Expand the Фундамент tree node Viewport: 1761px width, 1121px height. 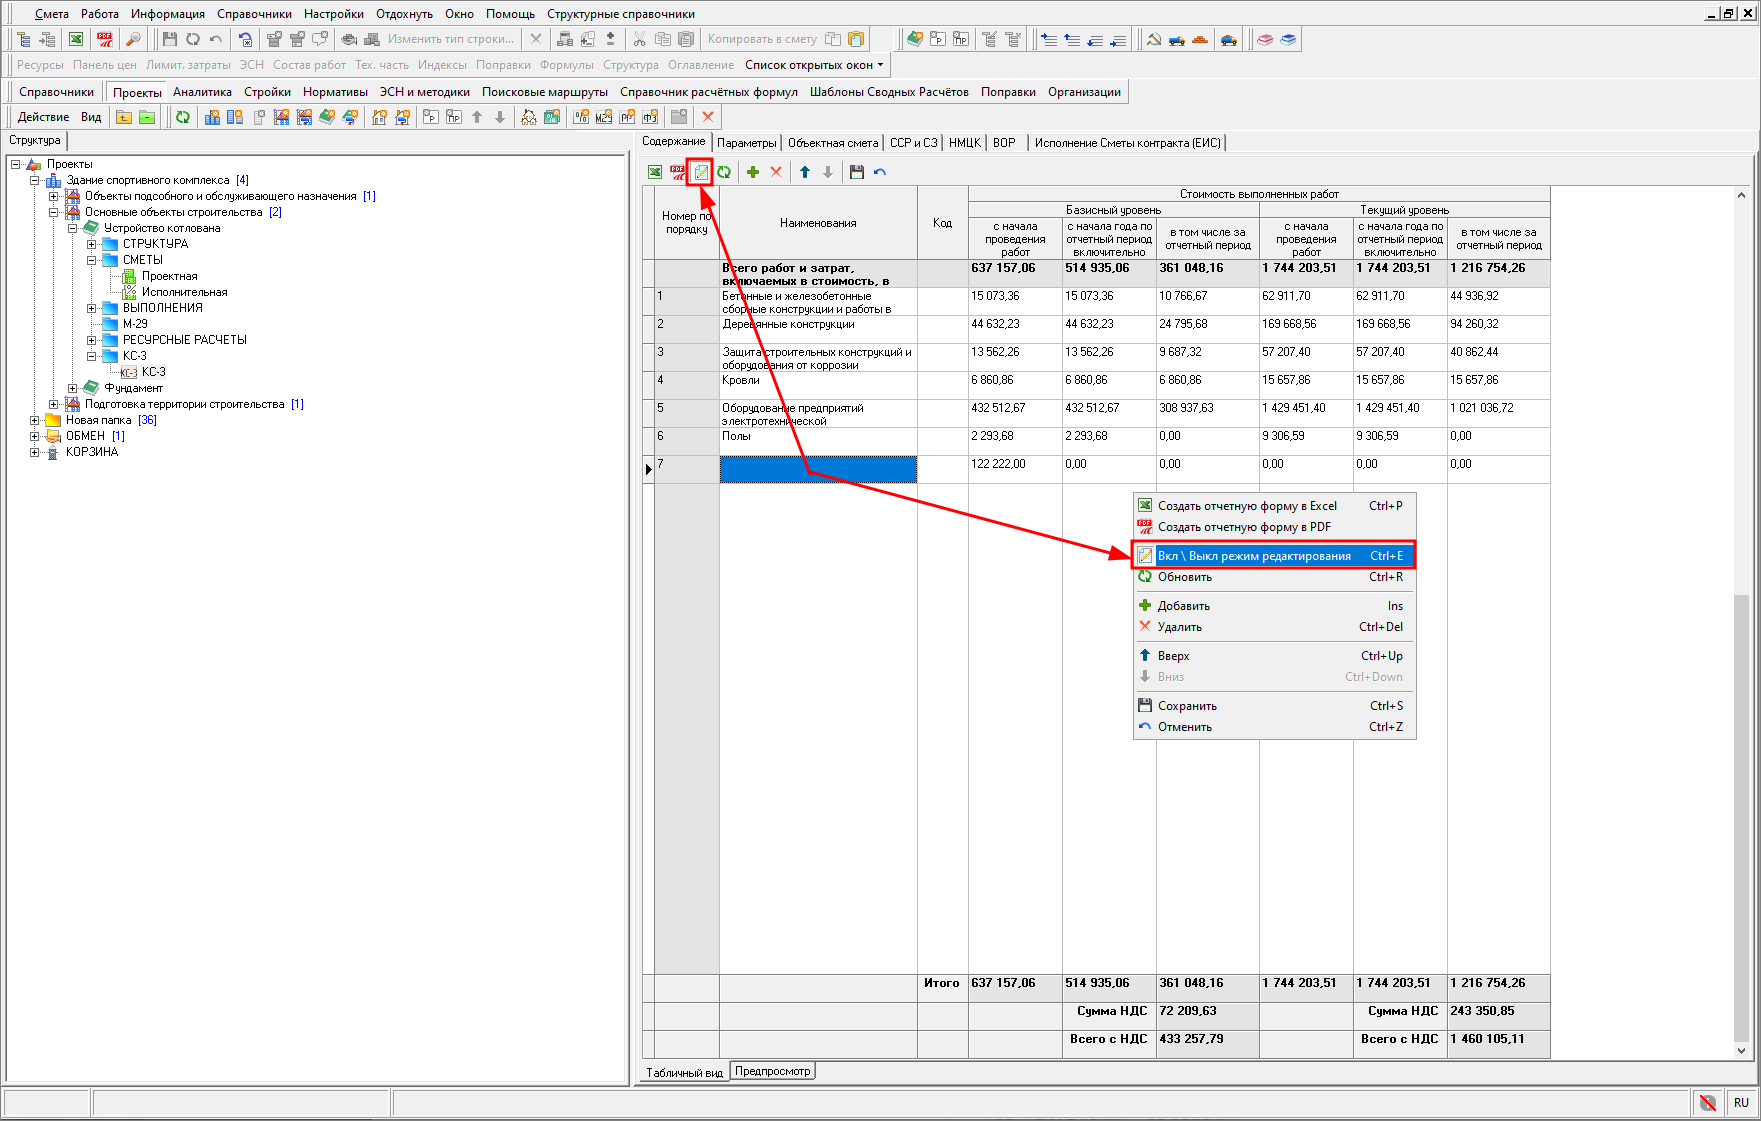pyautogui.click(x=73, y=388)
